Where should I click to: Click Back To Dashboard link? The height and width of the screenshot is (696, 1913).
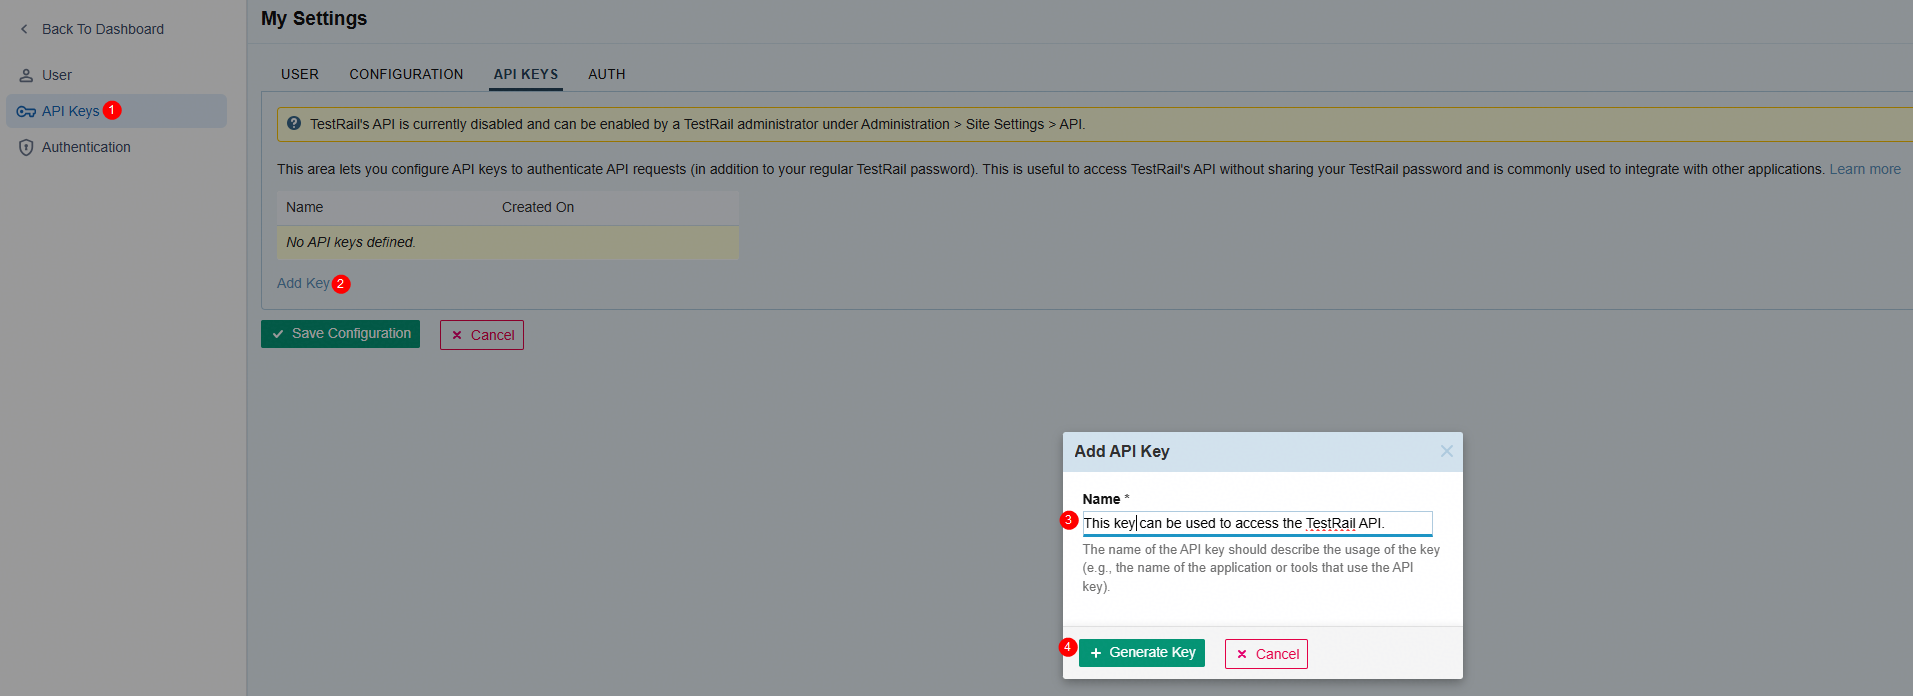click(103, 29)
